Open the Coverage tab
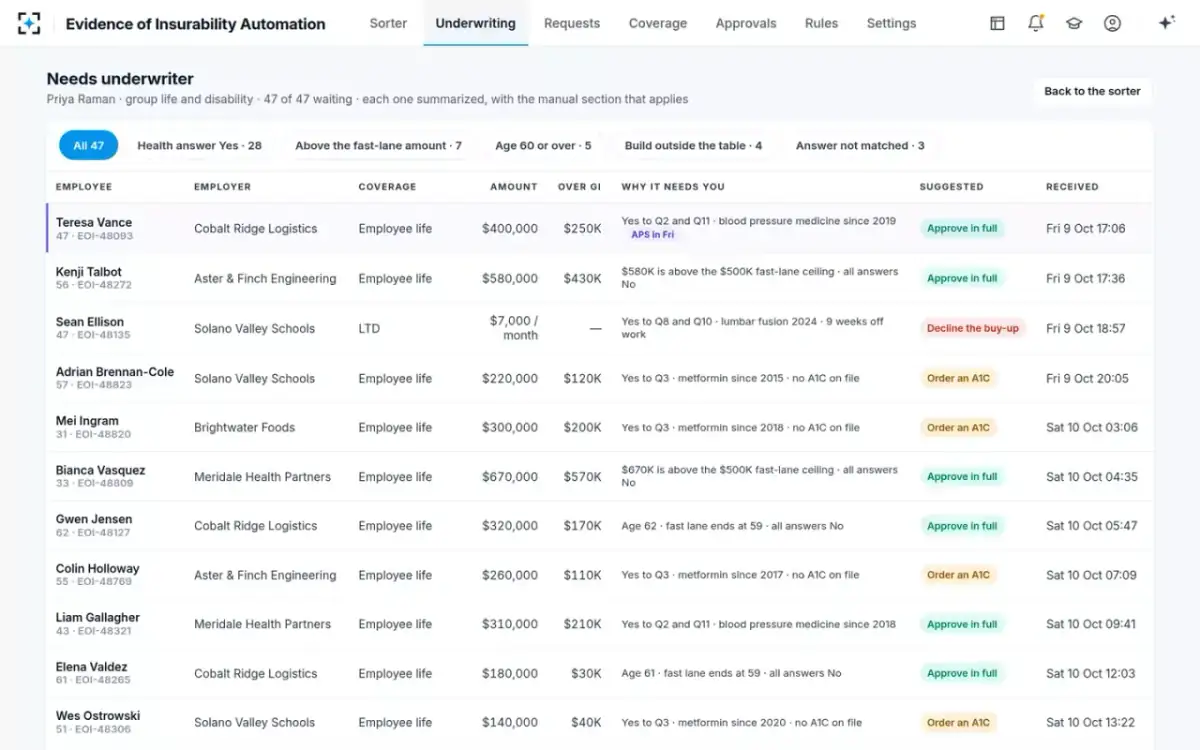This screenshot has height=750, width=1200. click(658, 23)
